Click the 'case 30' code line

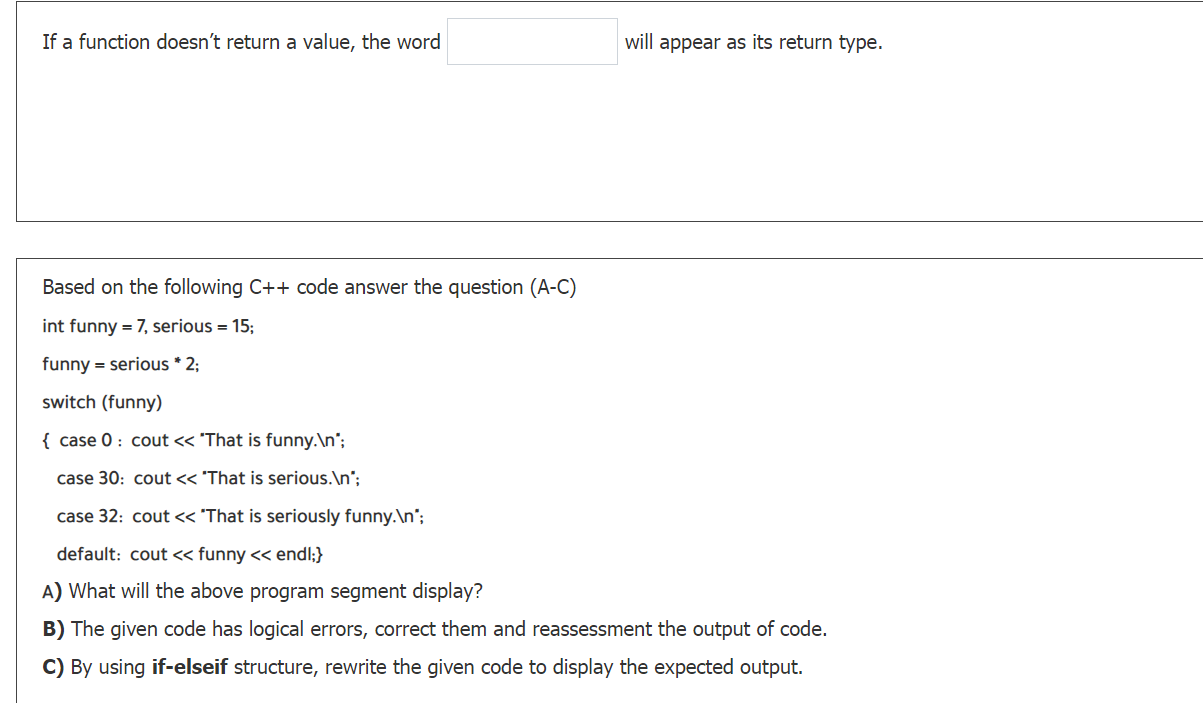click(208, 478)
